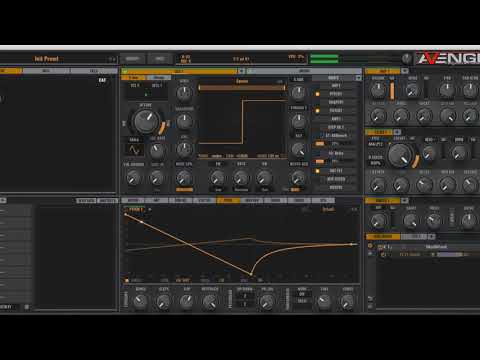The height and width of the screenshot is (360, 480).
Task: Click orange text label at envelope graph top right
Action: click(328, 209)
